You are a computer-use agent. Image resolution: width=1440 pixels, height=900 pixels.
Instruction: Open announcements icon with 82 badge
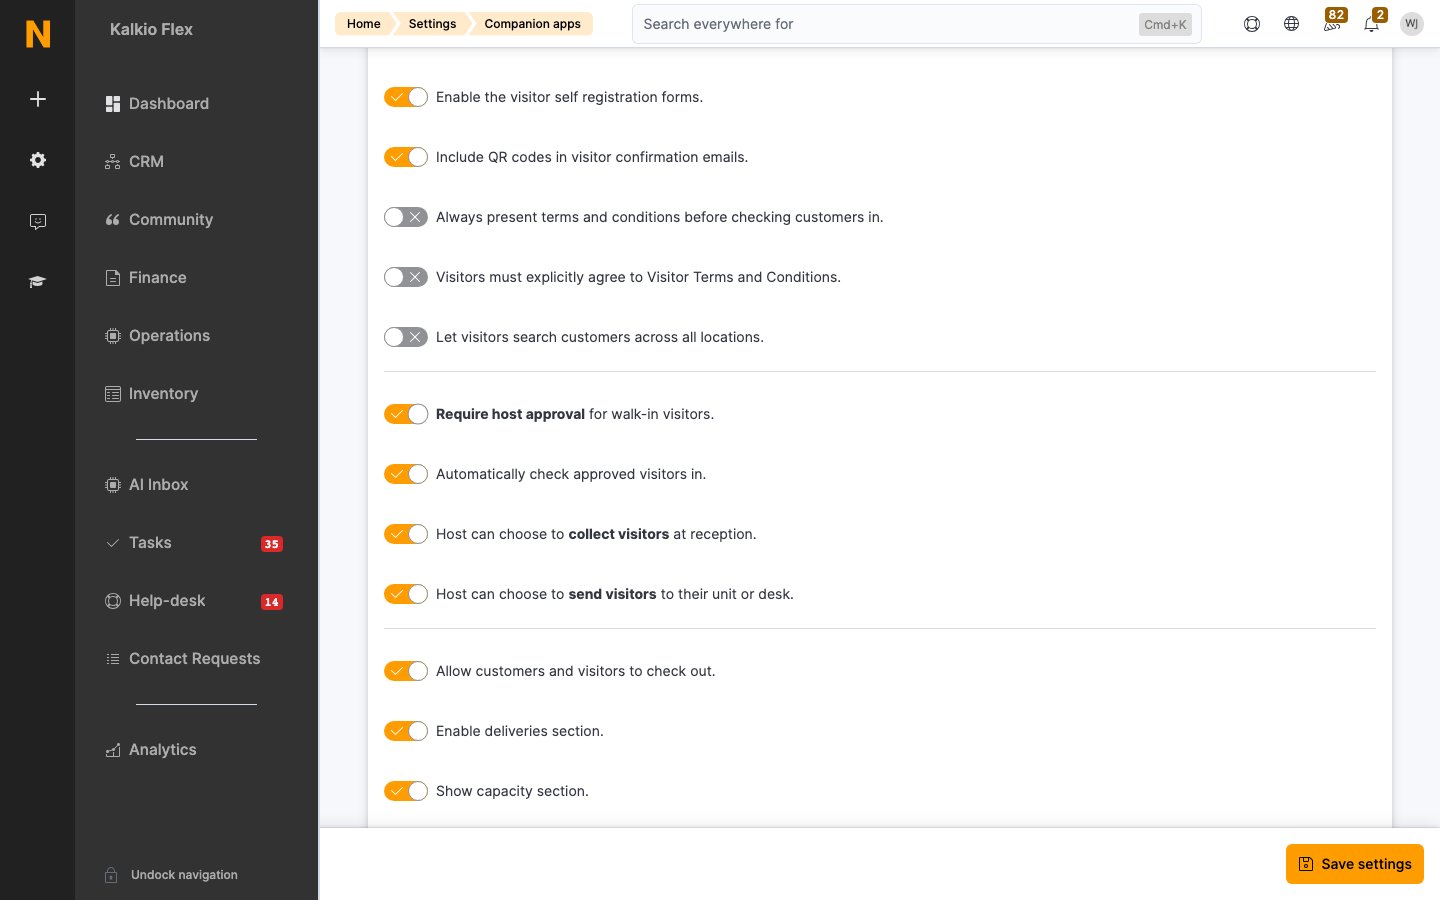(1333, 22)
